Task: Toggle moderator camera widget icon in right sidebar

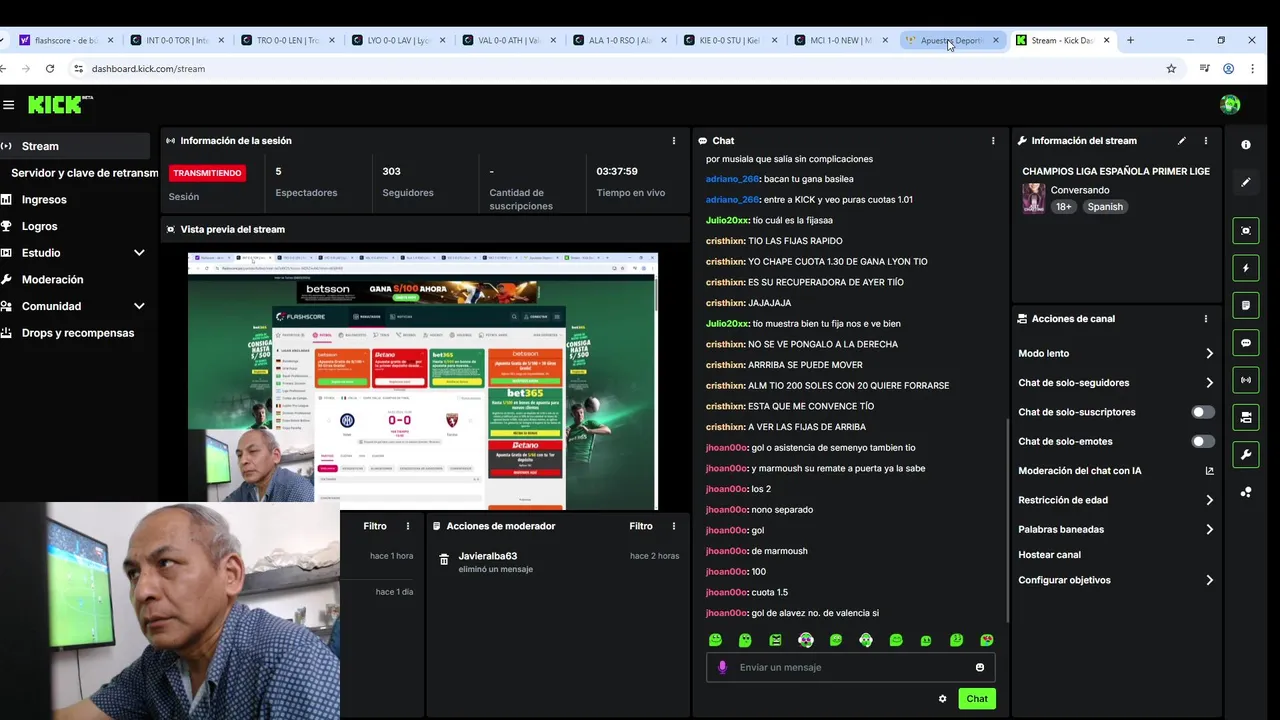Action: [x=1246, y=417]
